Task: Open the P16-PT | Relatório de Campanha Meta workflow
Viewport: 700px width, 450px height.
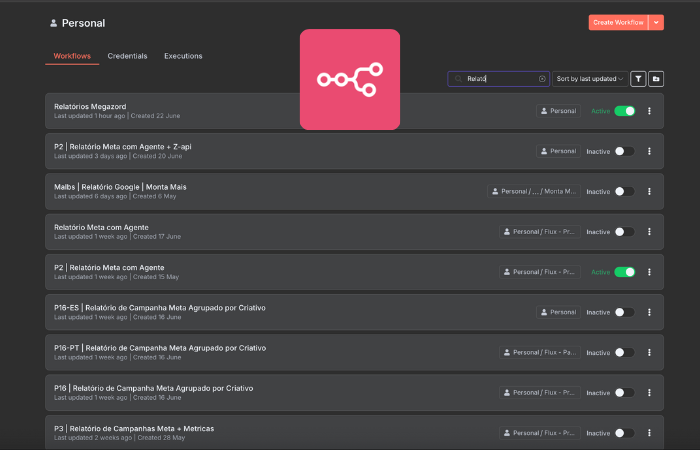Action: tap(160, 348)
